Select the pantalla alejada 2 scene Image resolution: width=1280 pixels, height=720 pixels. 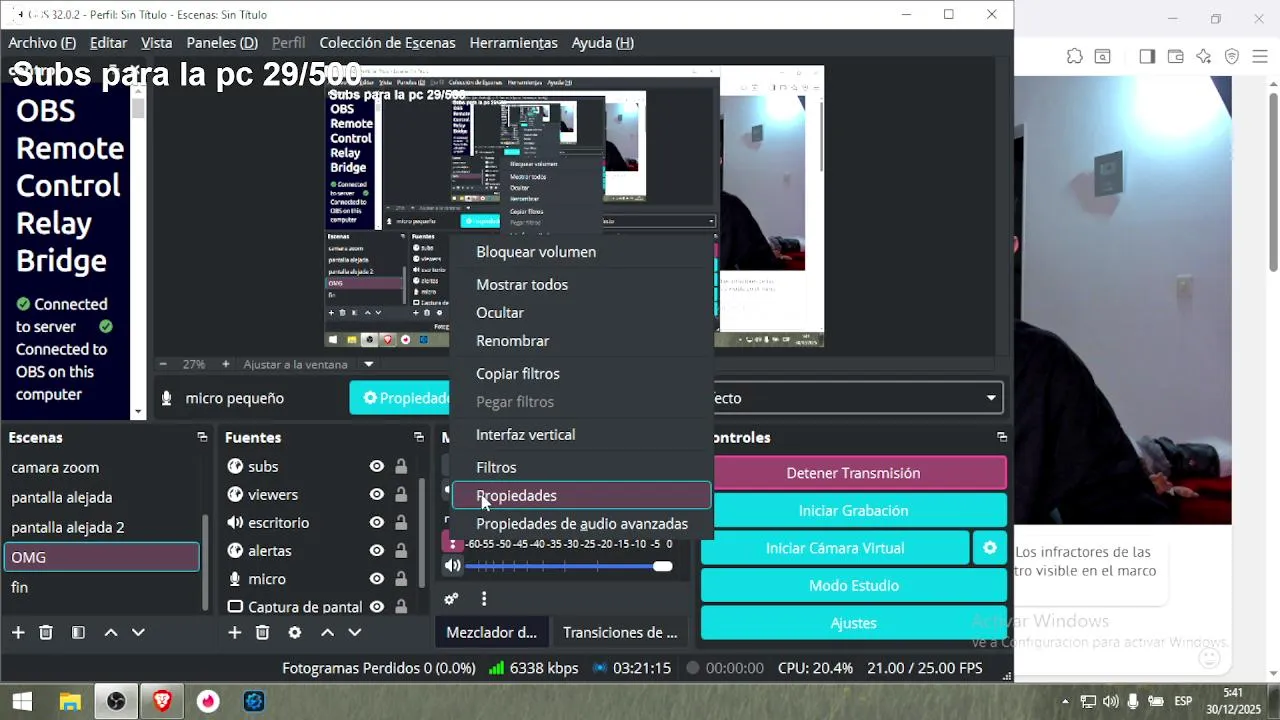pyautogui.click(x=101, y=527)
